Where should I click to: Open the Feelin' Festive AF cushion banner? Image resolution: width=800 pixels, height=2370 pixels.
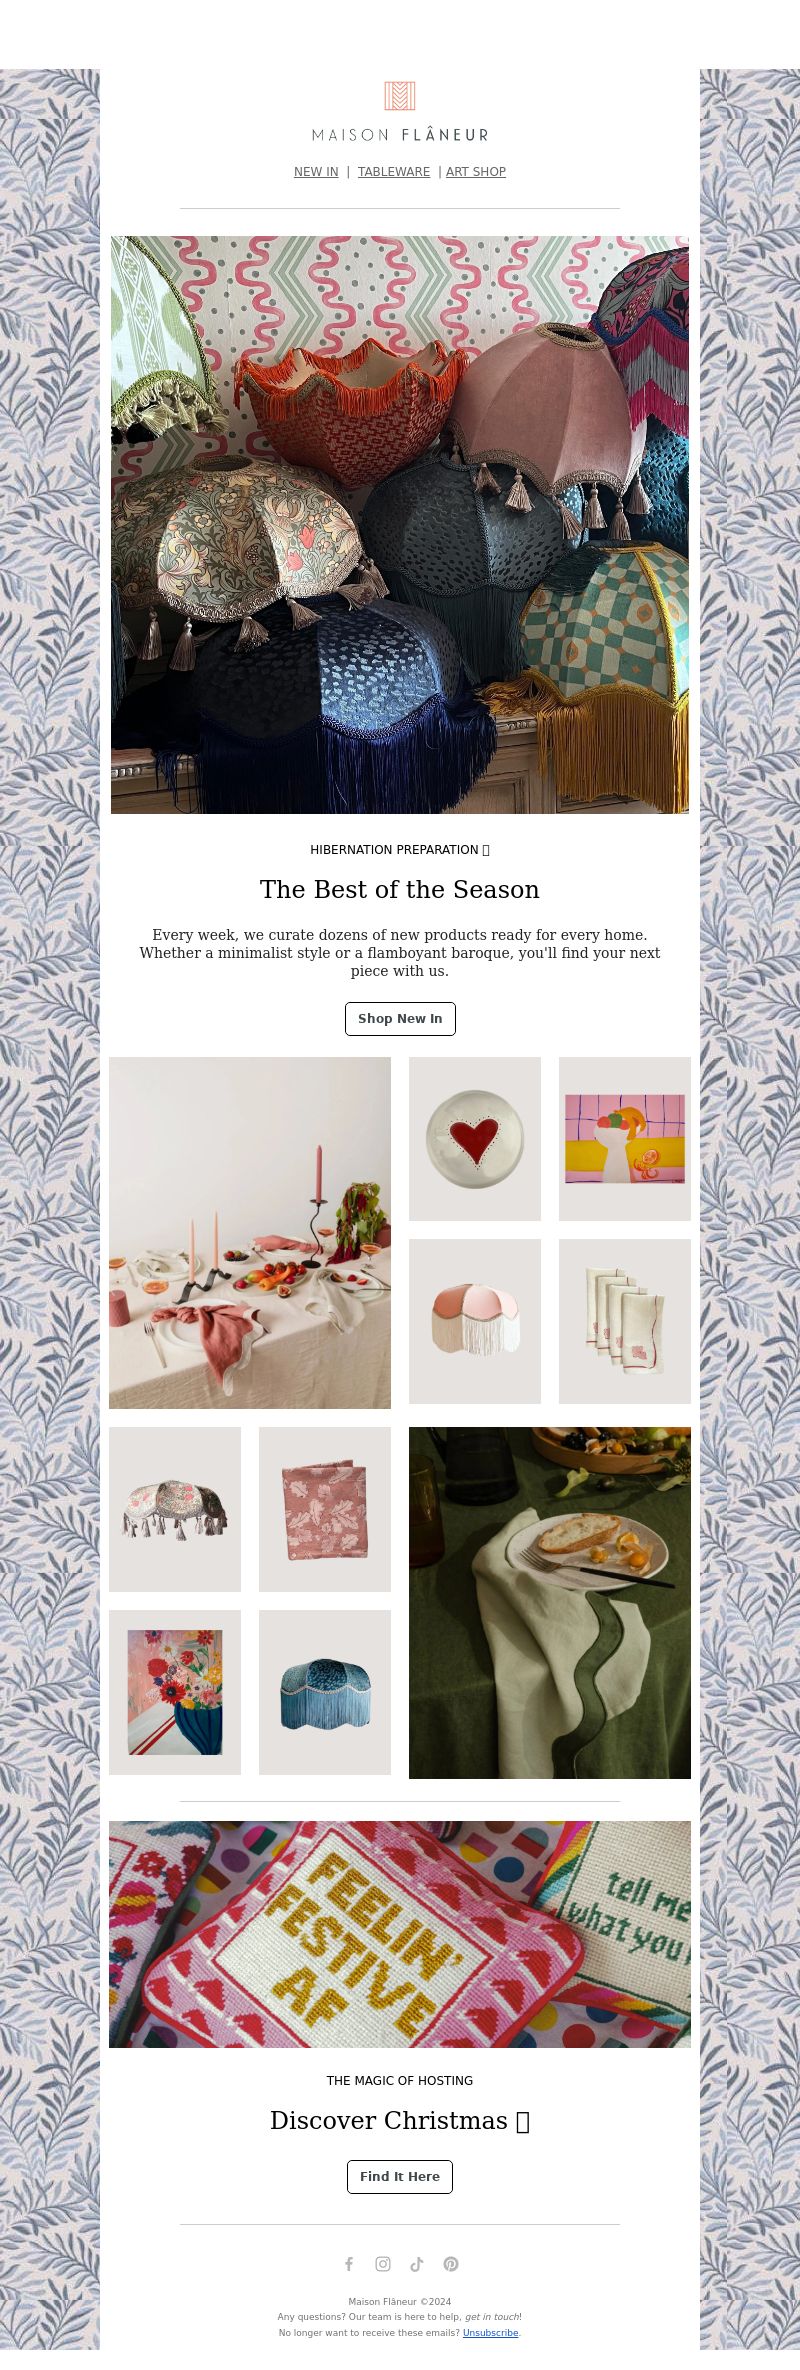(x=400, y=1934)
